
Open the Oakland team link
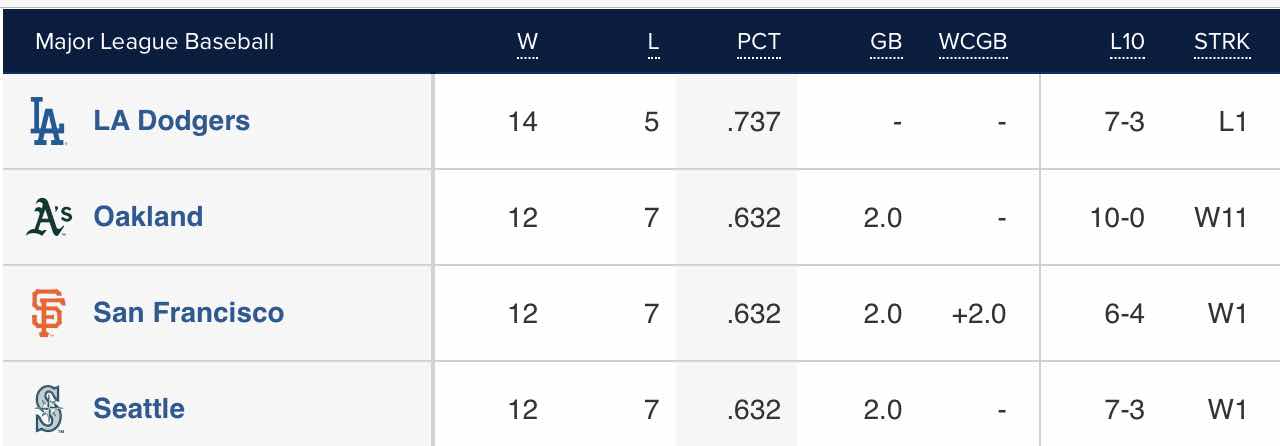click(x=148, y=217)
